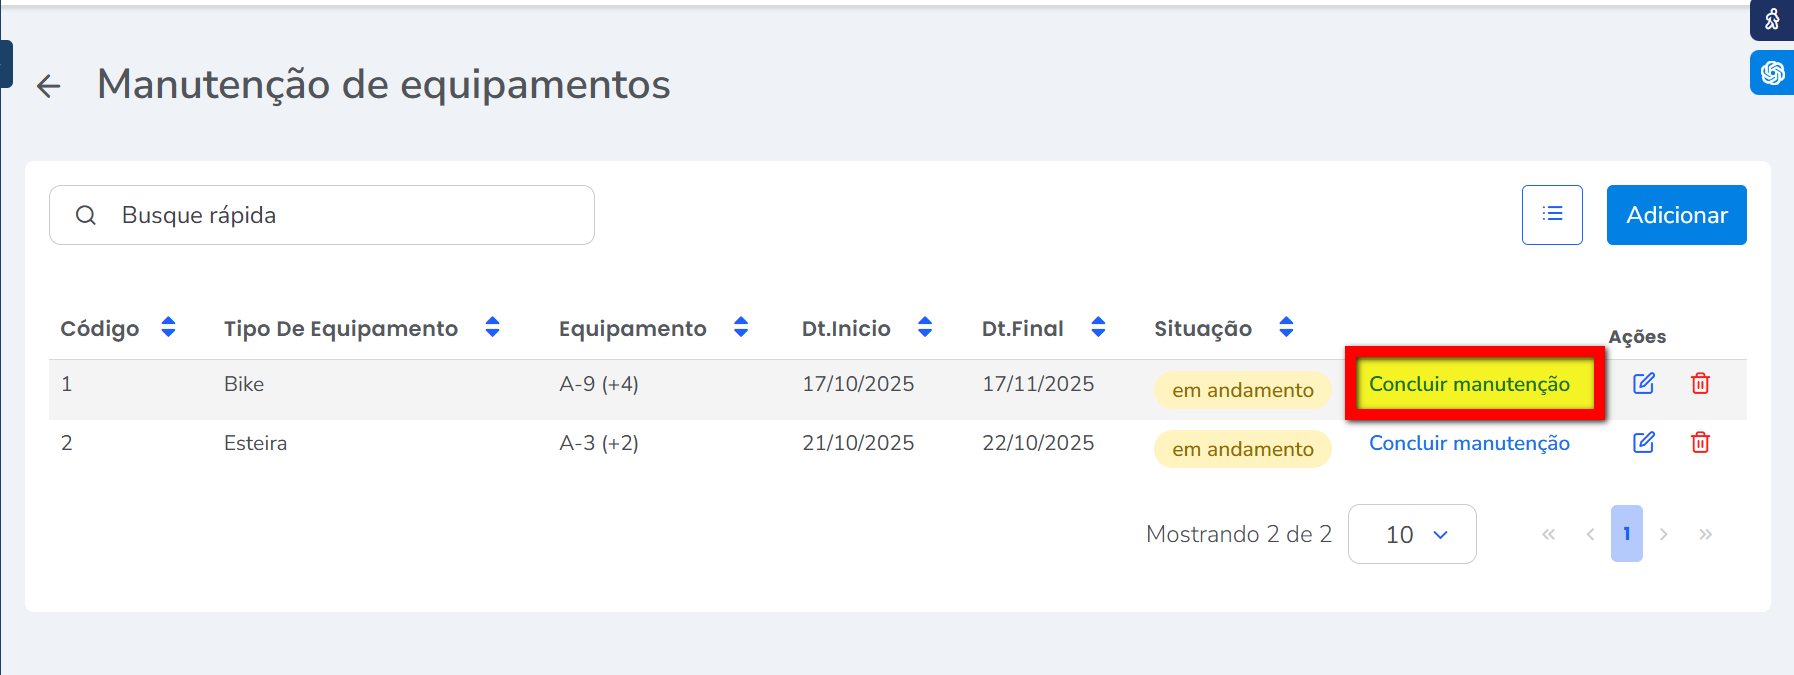Sort by Tipo De Equipamento column

[x=492, y=327]
